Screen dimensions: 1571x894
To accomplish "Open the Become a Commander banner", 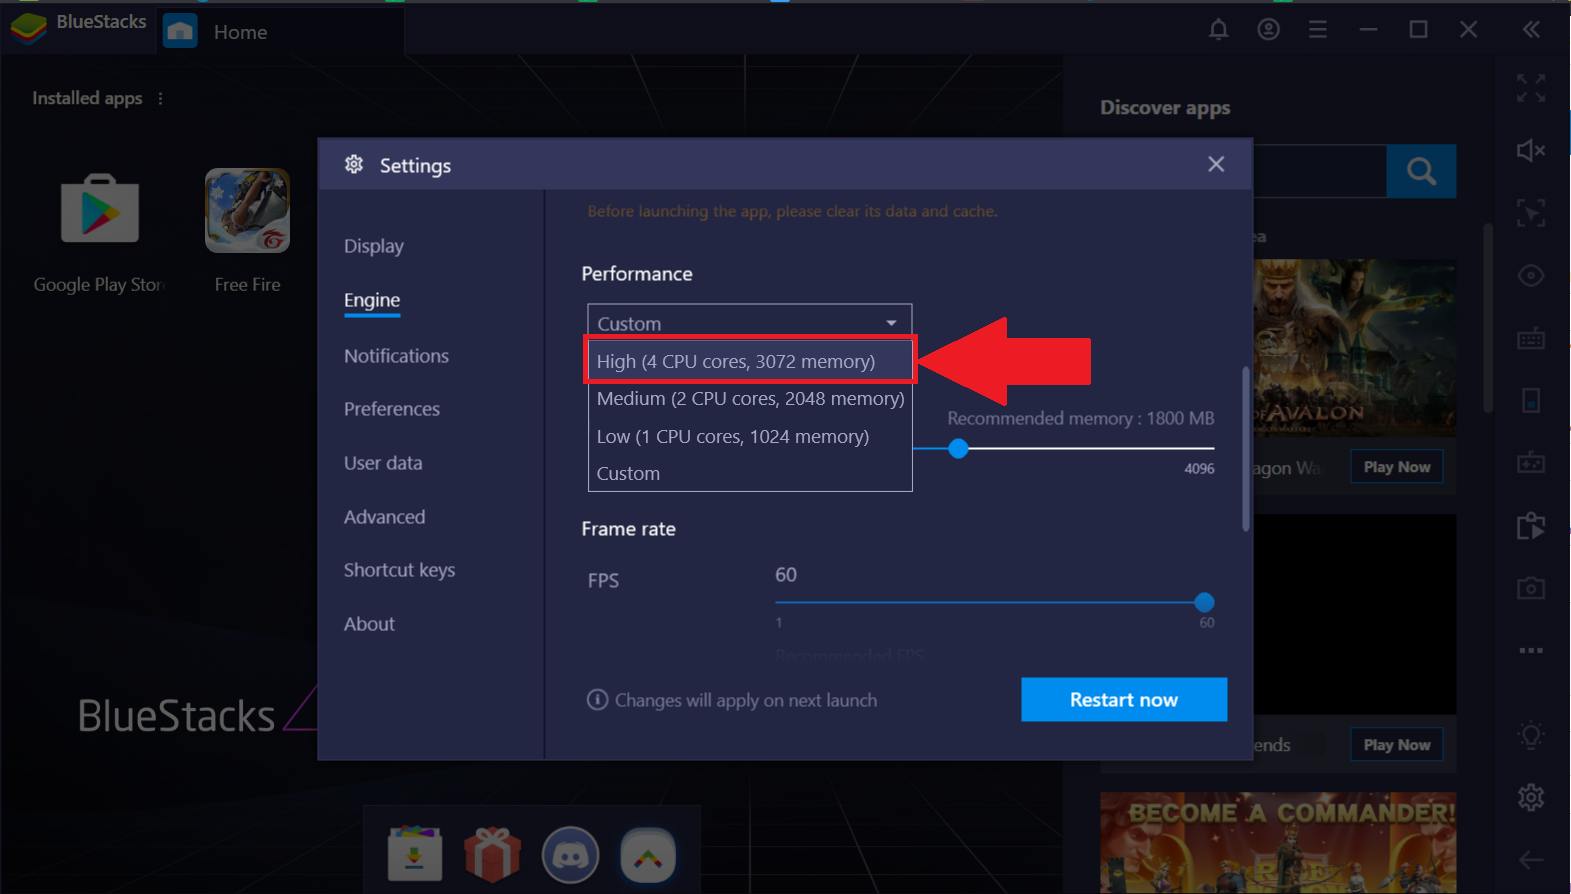I will point(1278,842).
